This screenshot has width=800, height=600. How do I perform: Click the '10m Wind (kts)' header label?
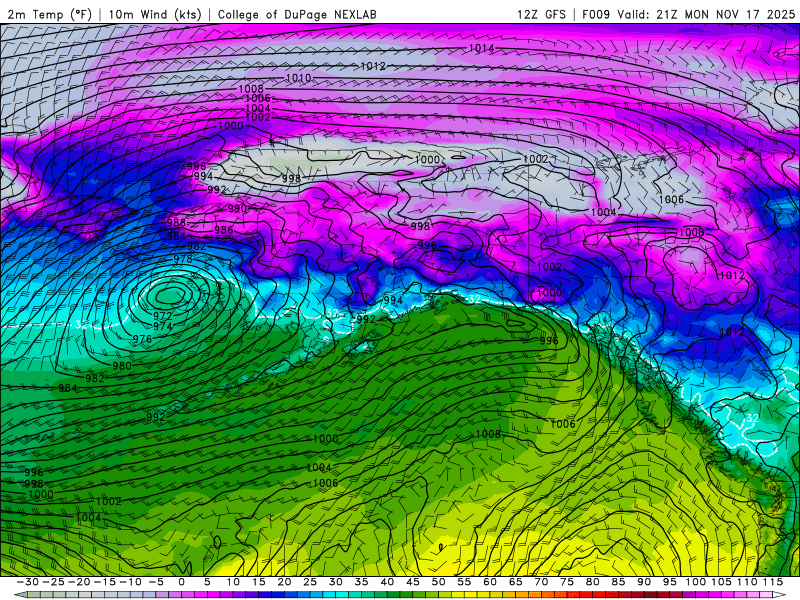point(155,14)
